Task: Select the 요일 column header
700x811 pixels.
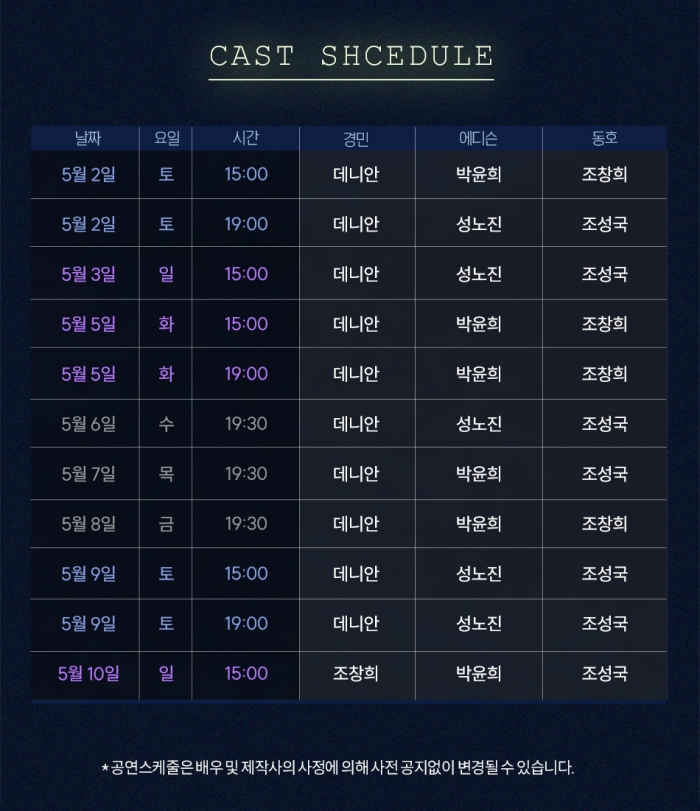Action: click(x=166, y=139)
